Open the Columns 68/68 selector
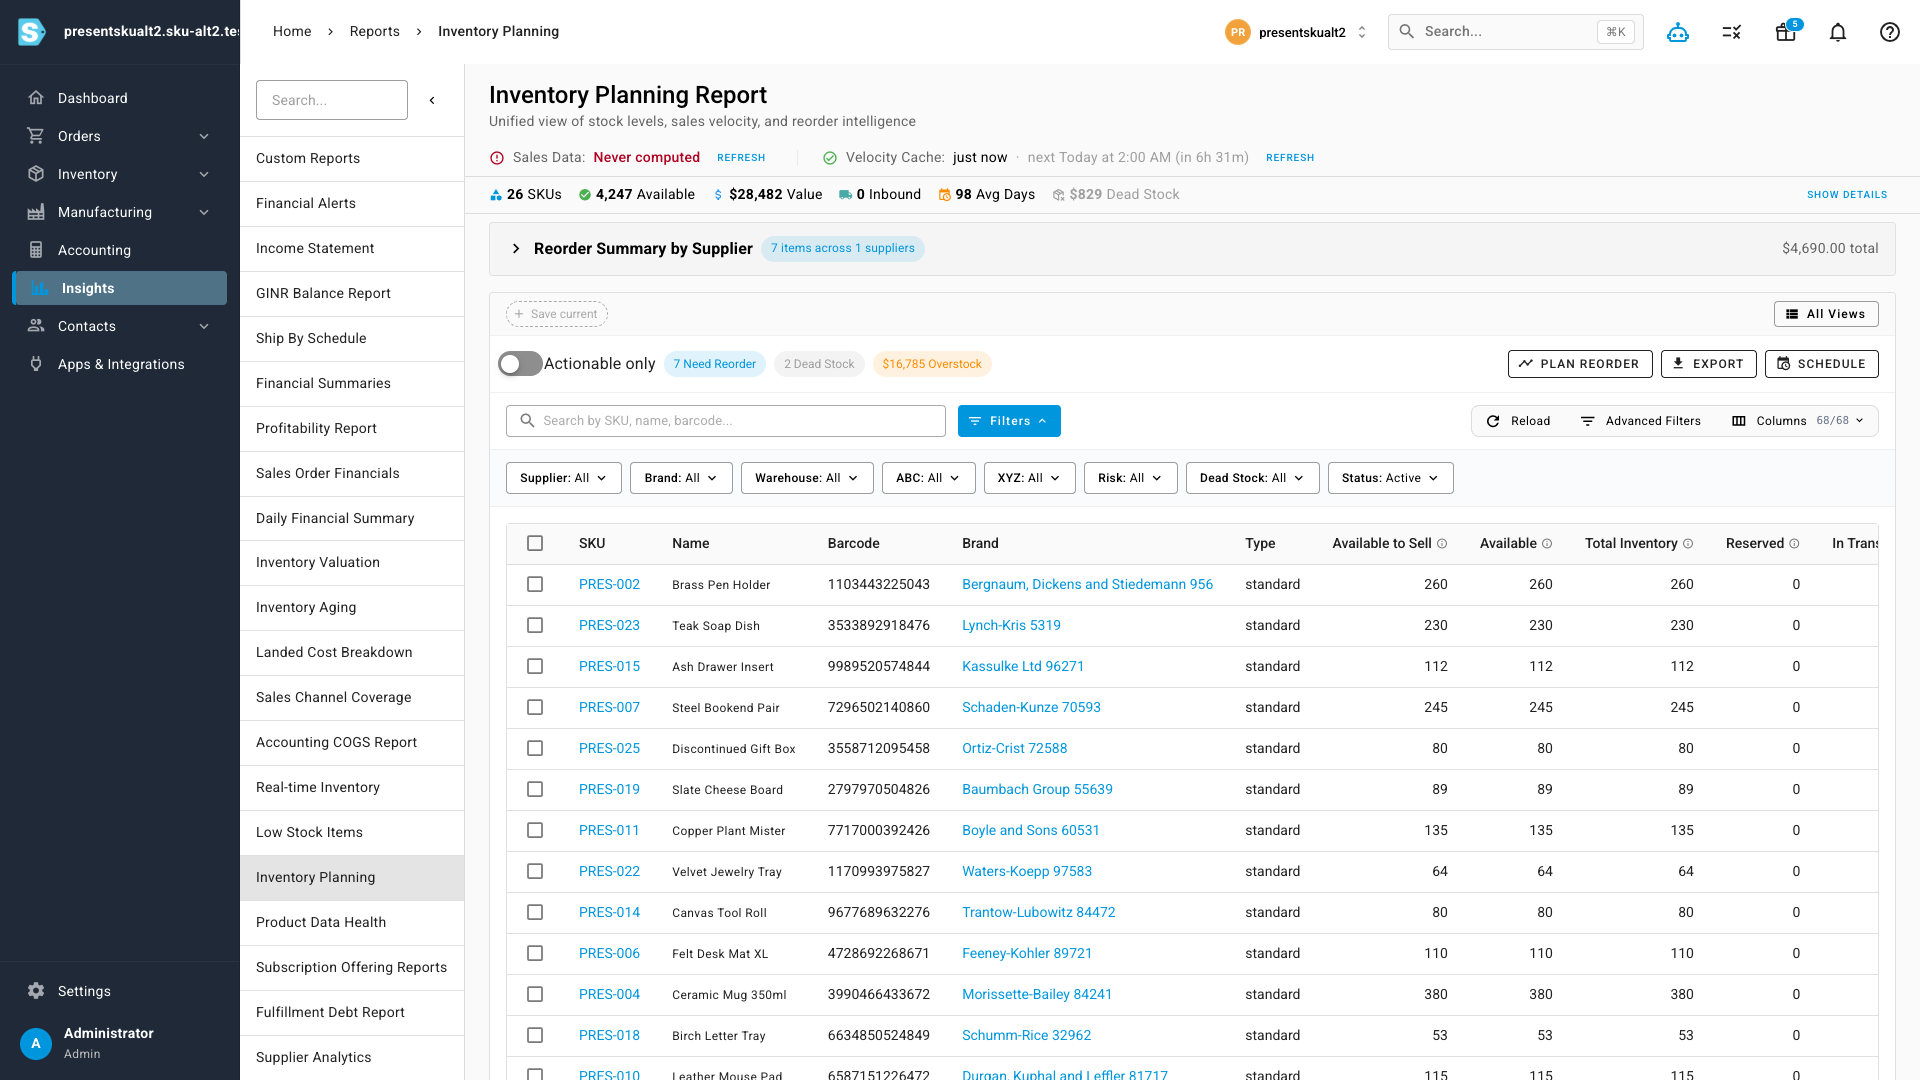Image resolution: width=1920 pixels, height=1080 pixels. [1797, 421]
